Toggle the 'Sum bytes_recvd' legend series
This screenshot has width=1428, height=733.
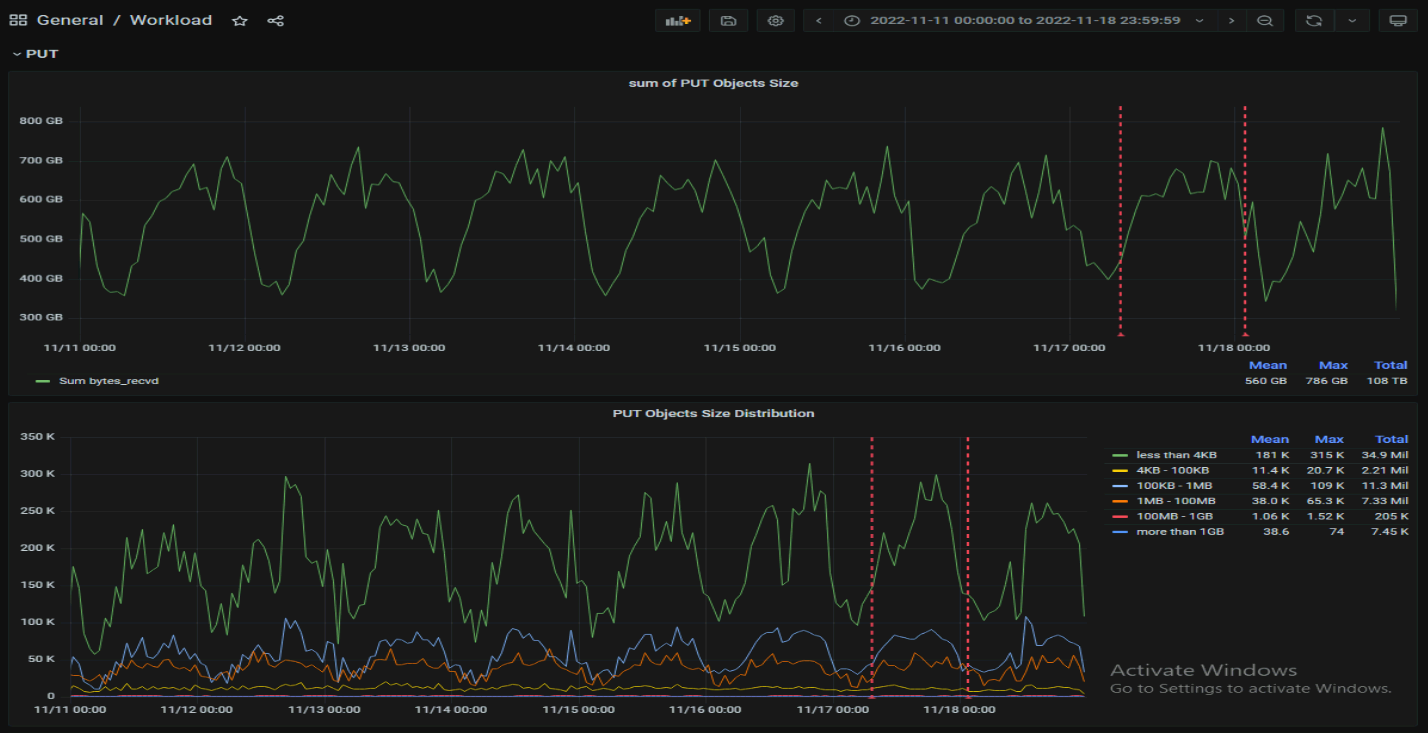[109, 381]
